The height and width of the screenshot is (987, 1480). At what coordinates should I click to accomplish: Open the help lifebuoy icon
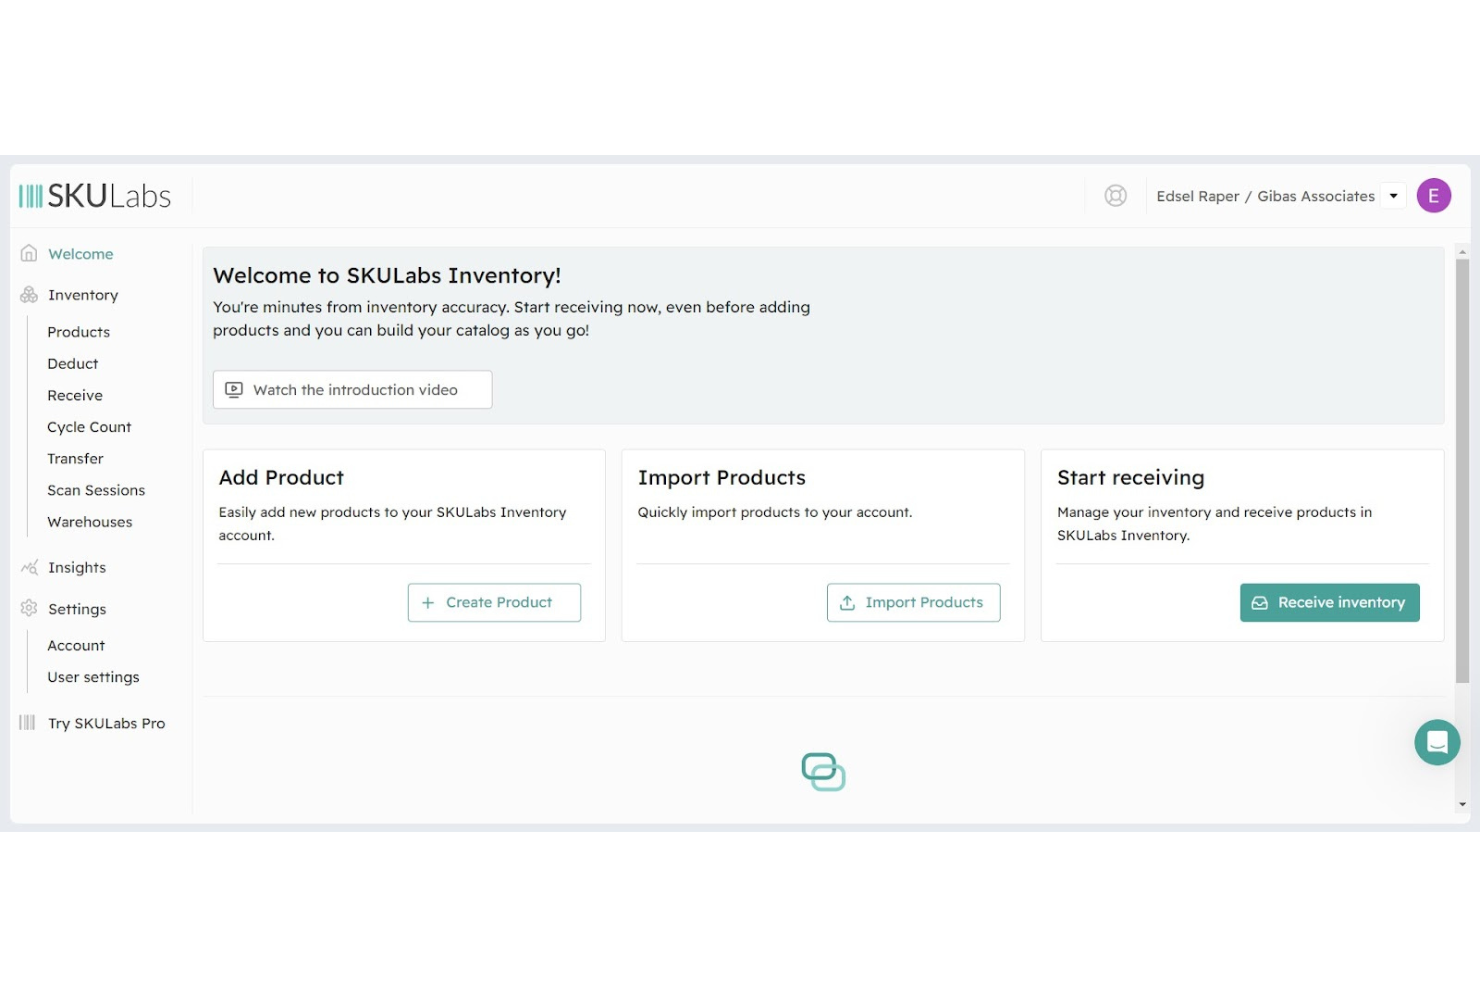click(1115, 196)
